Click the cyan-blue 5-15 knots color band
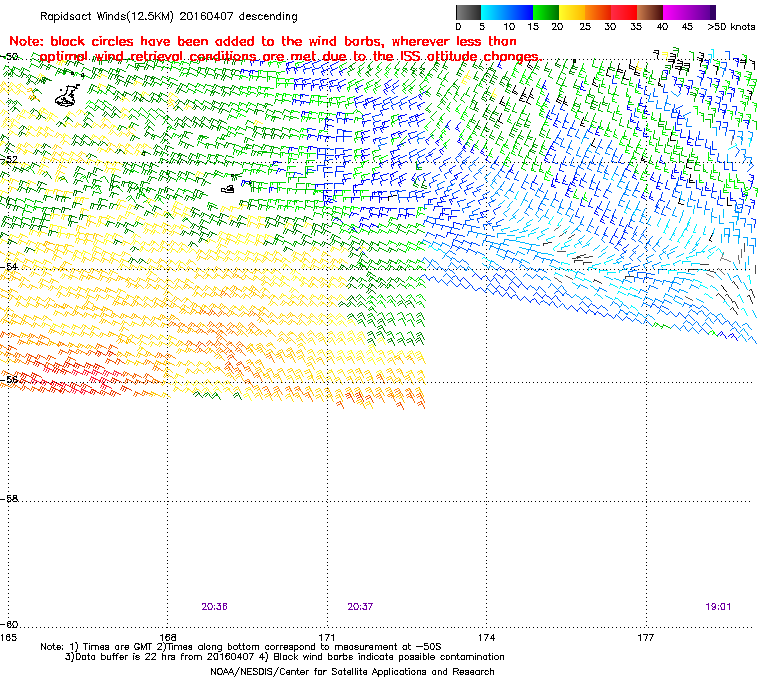The width and height of the screenshot is (760, 688). coord(507,13)
